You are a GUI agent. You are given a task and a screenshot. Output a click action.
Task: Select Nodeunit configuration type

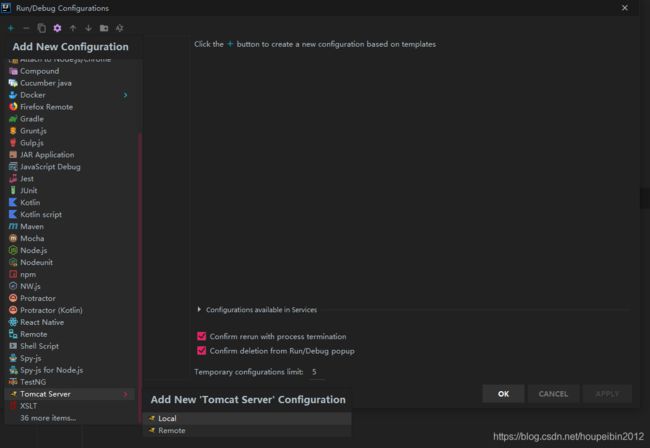(36, 262)
